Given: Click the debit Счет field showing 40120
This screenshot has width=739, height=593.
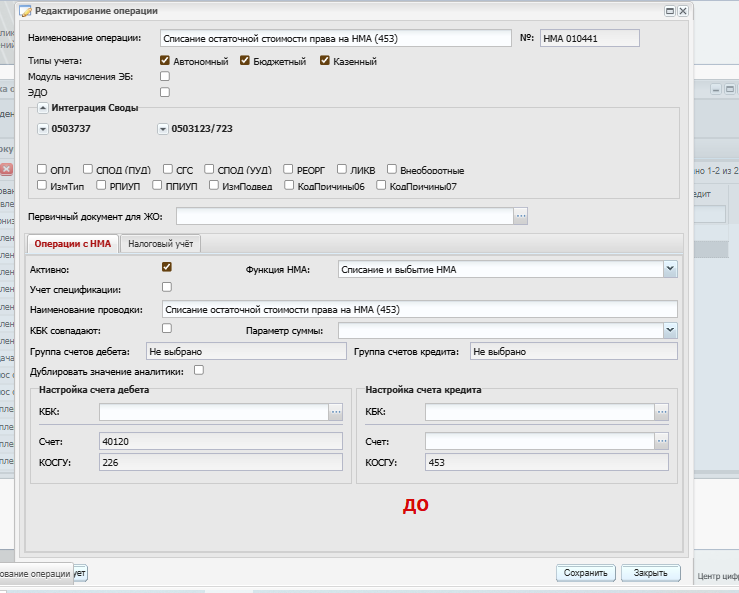Looking at the screenshot, I should [x=221, y=442].
